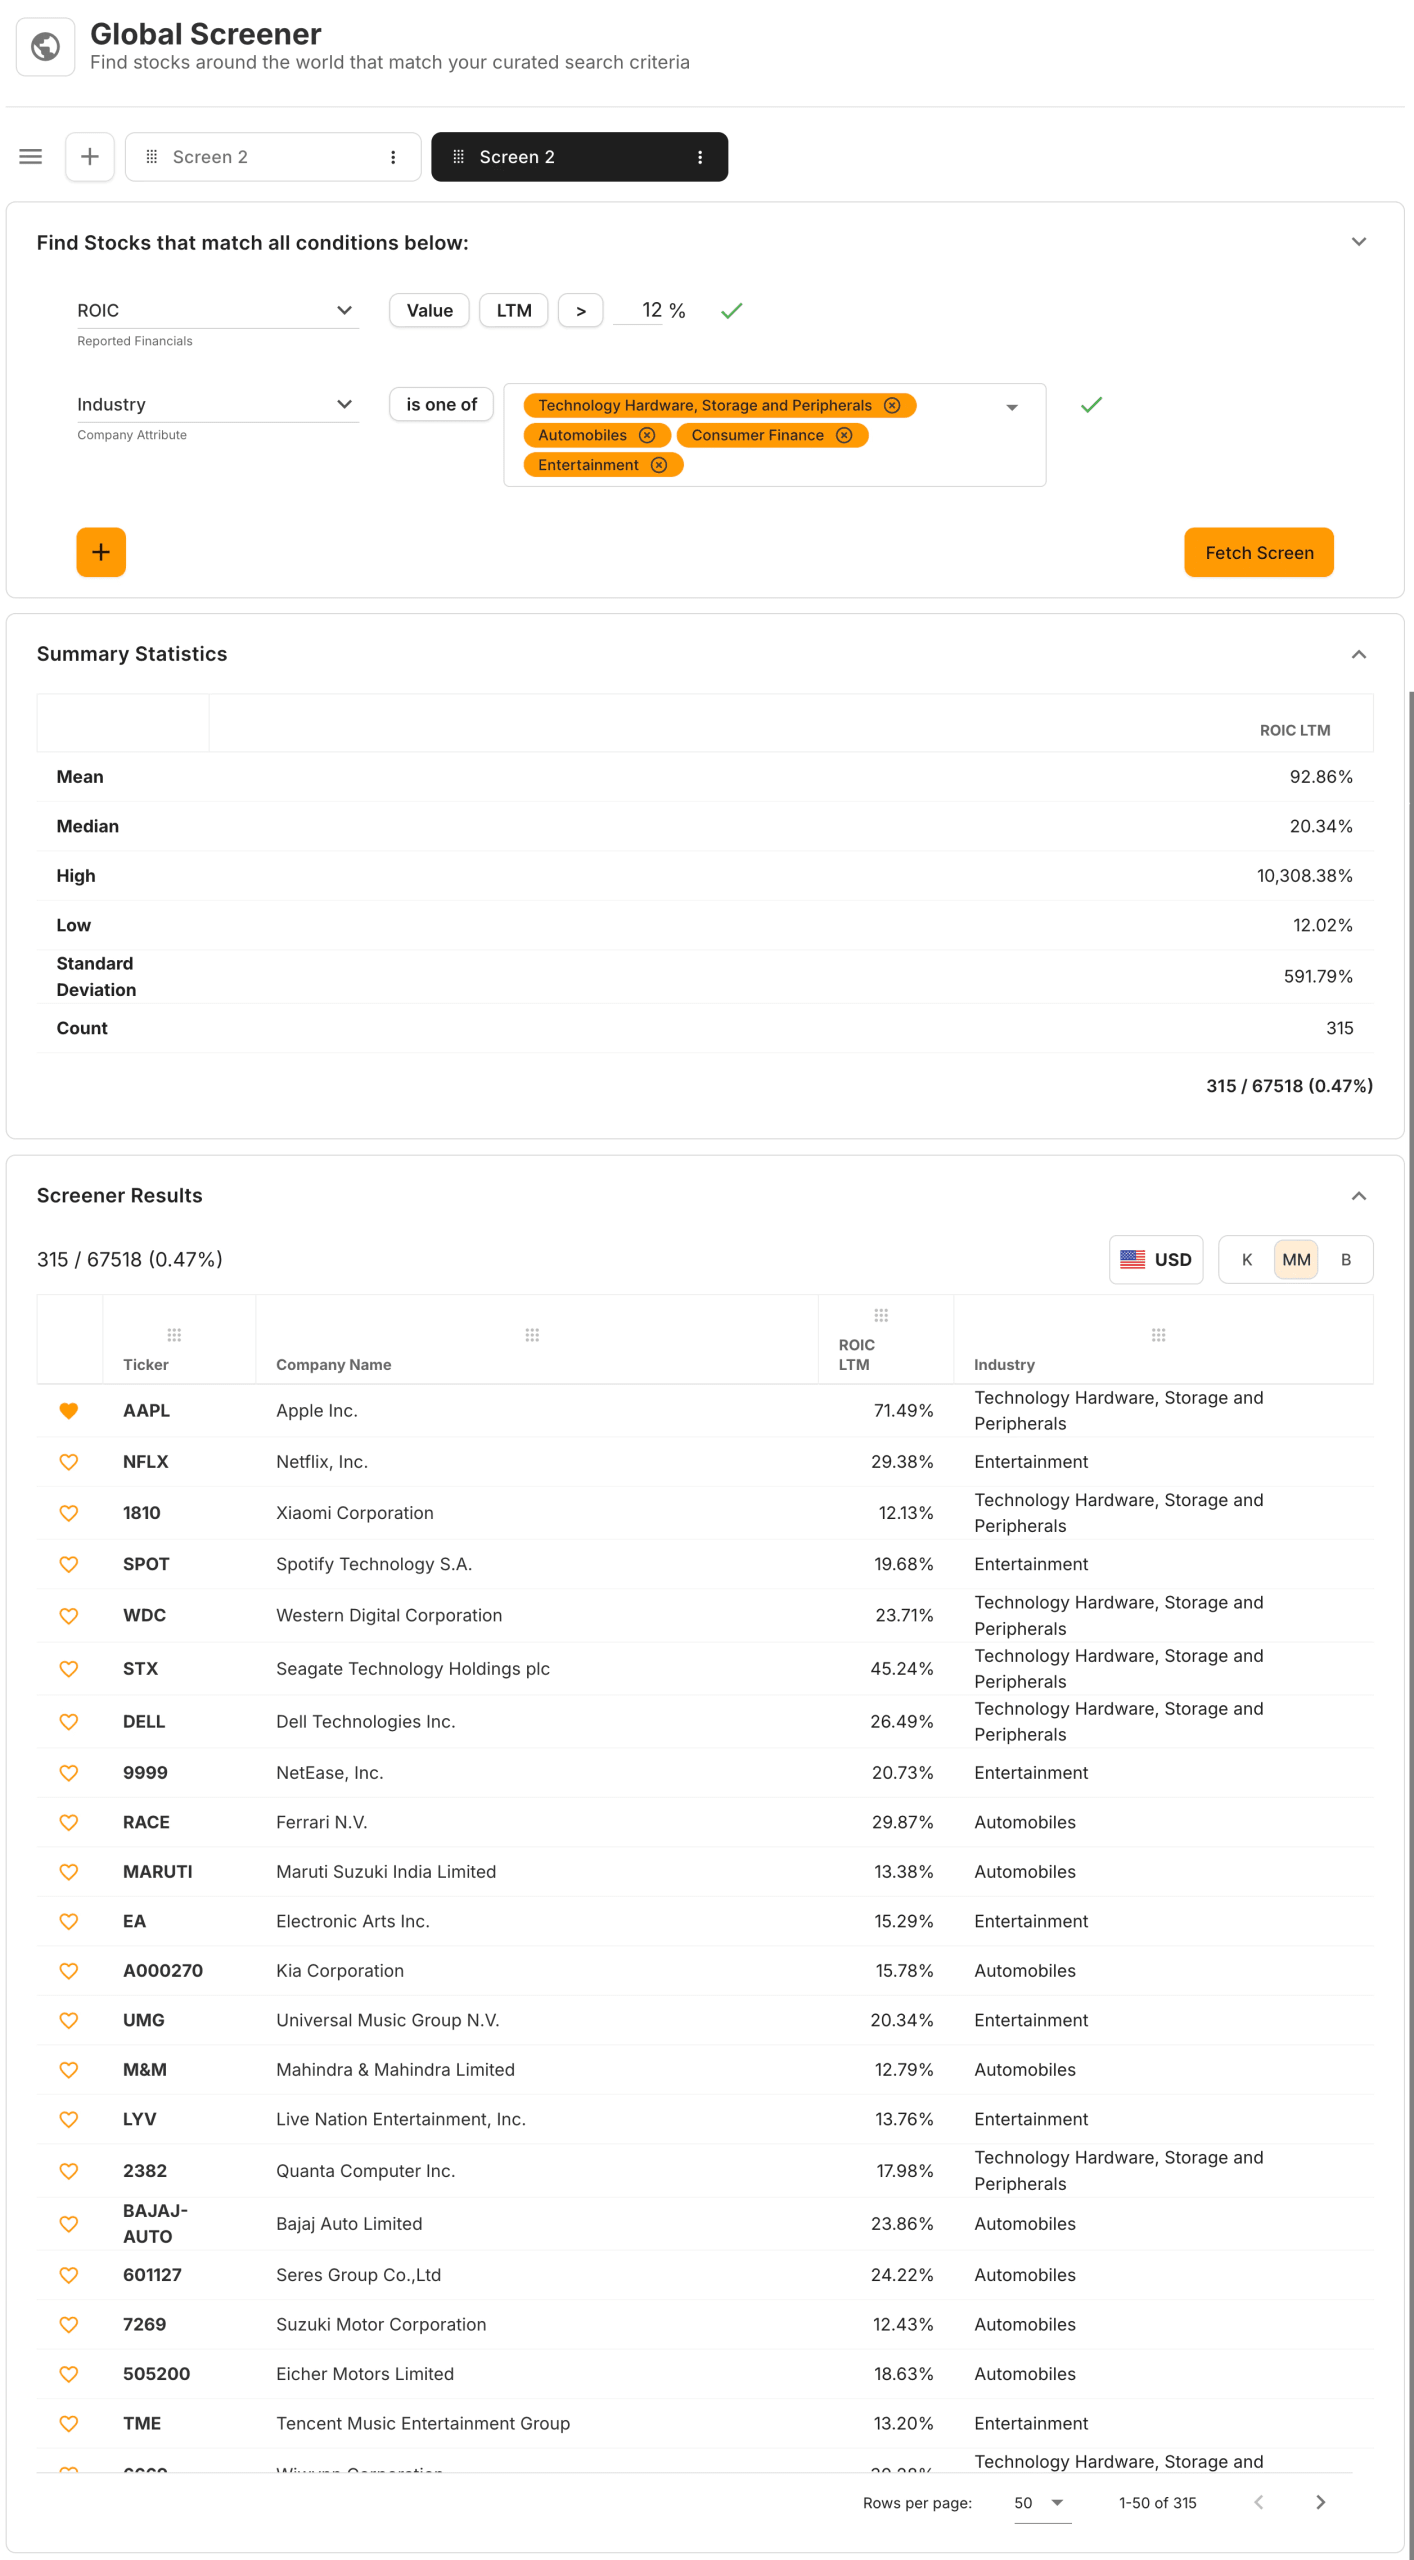This screenshot has width=1414, height=2560.
Task: Open the Industry attribute dropdown
Action: [217, 405]
